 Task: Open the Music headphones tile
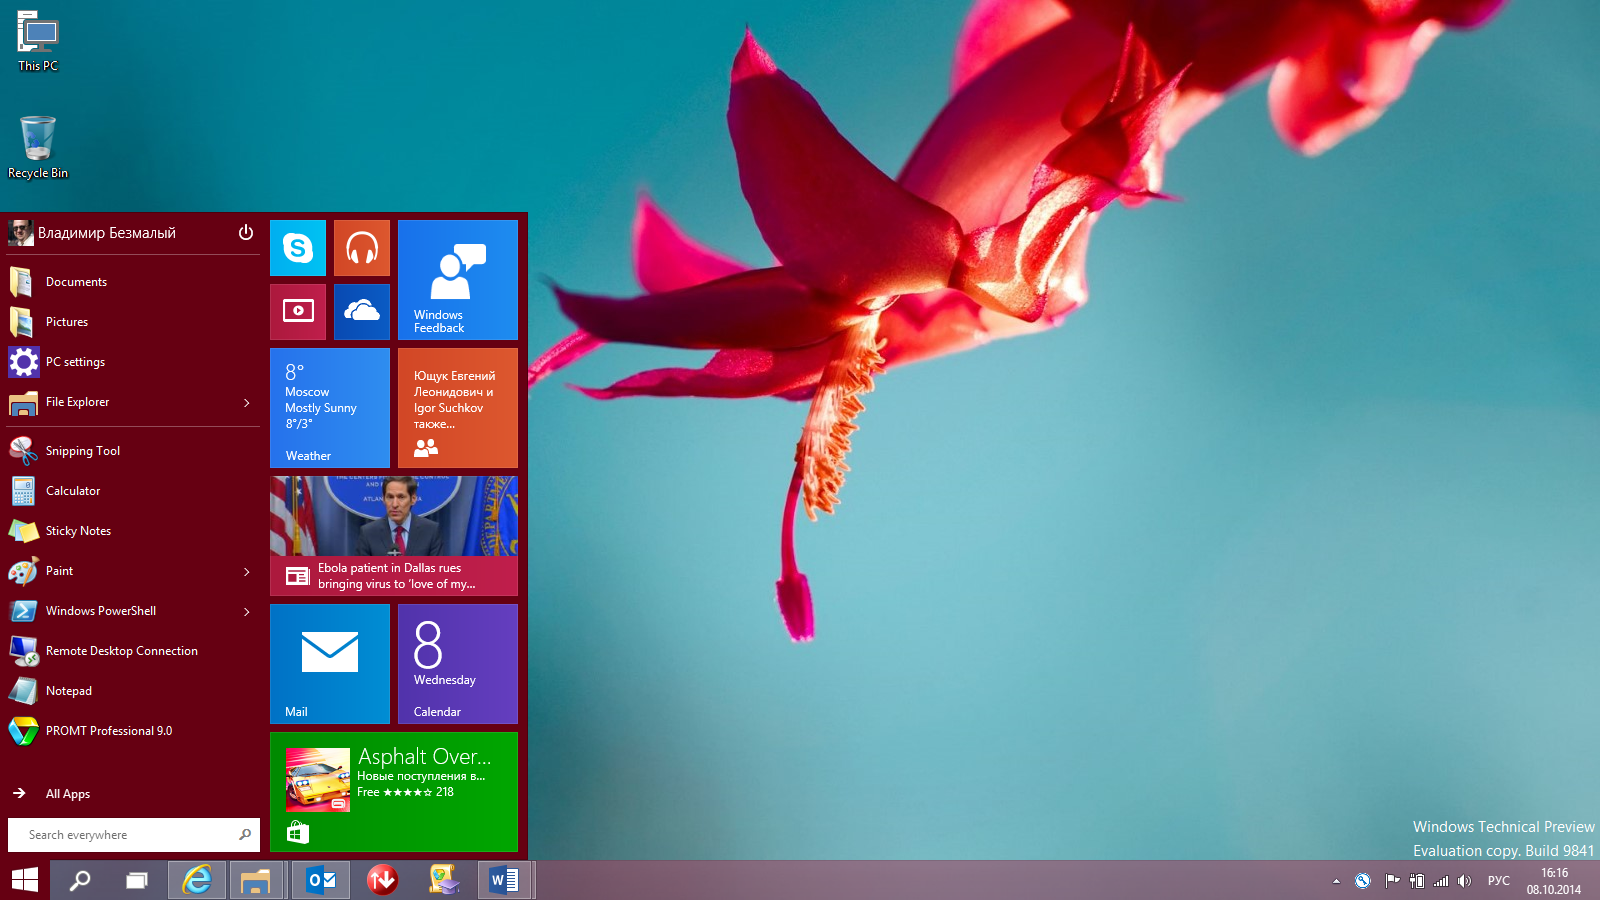[362, 248]
